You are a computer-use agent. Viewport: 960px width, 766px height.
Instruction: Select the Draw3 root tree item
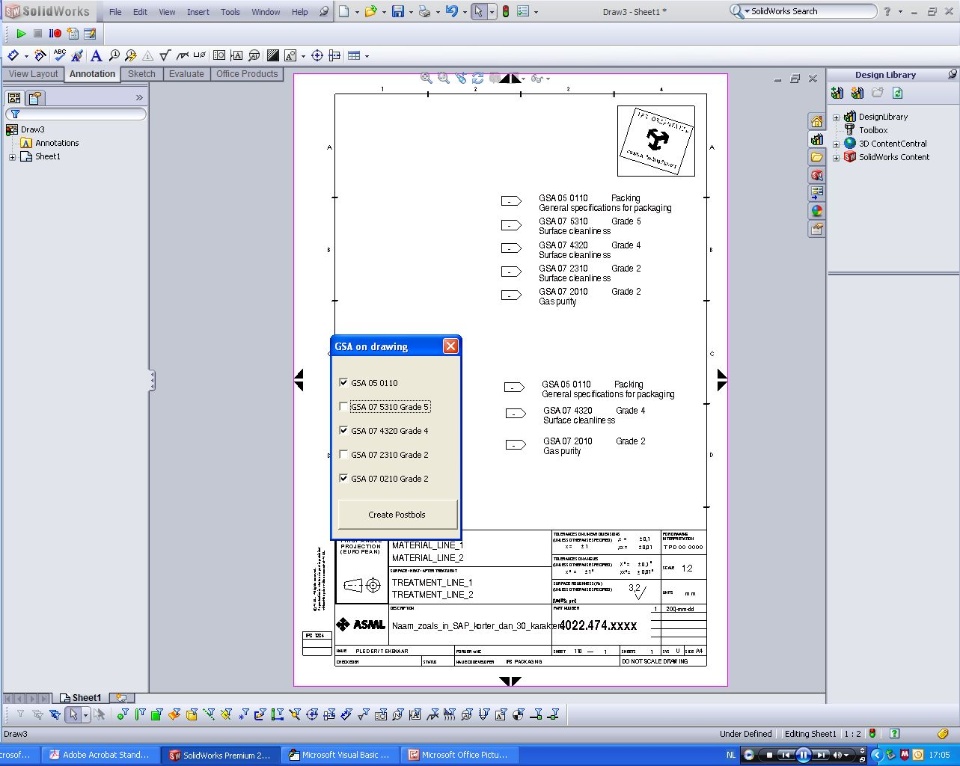click(25, 130)
